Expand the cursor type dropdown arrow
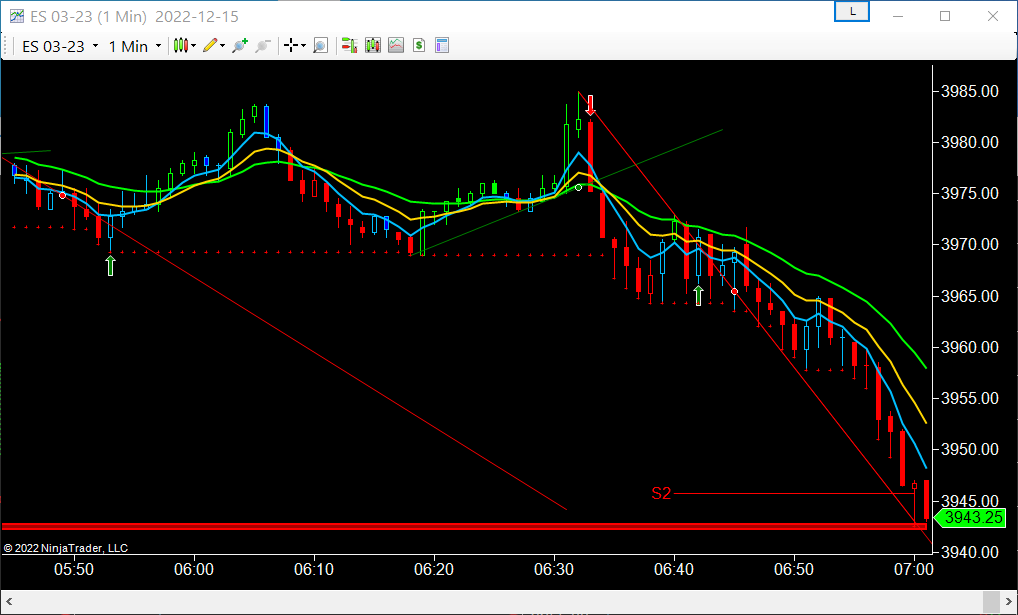The image size is (1018, 615). point(303,46)
